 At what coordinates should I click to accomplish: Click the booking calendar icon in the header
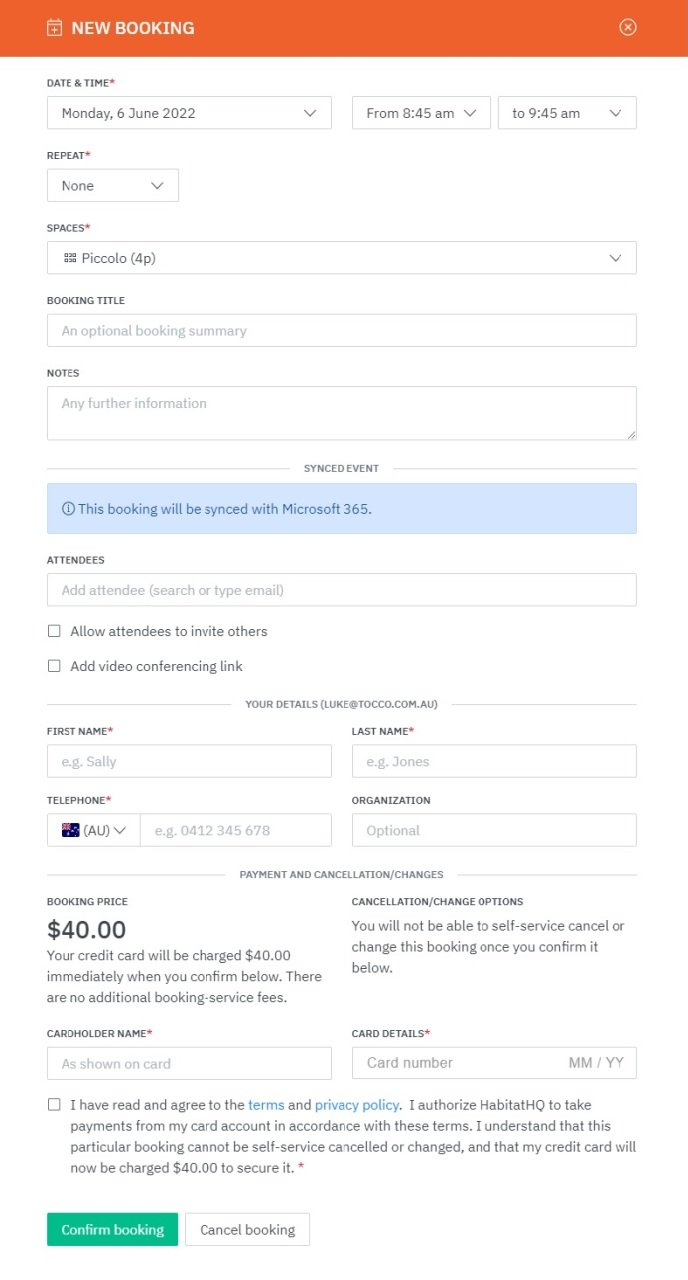point(53,27)
